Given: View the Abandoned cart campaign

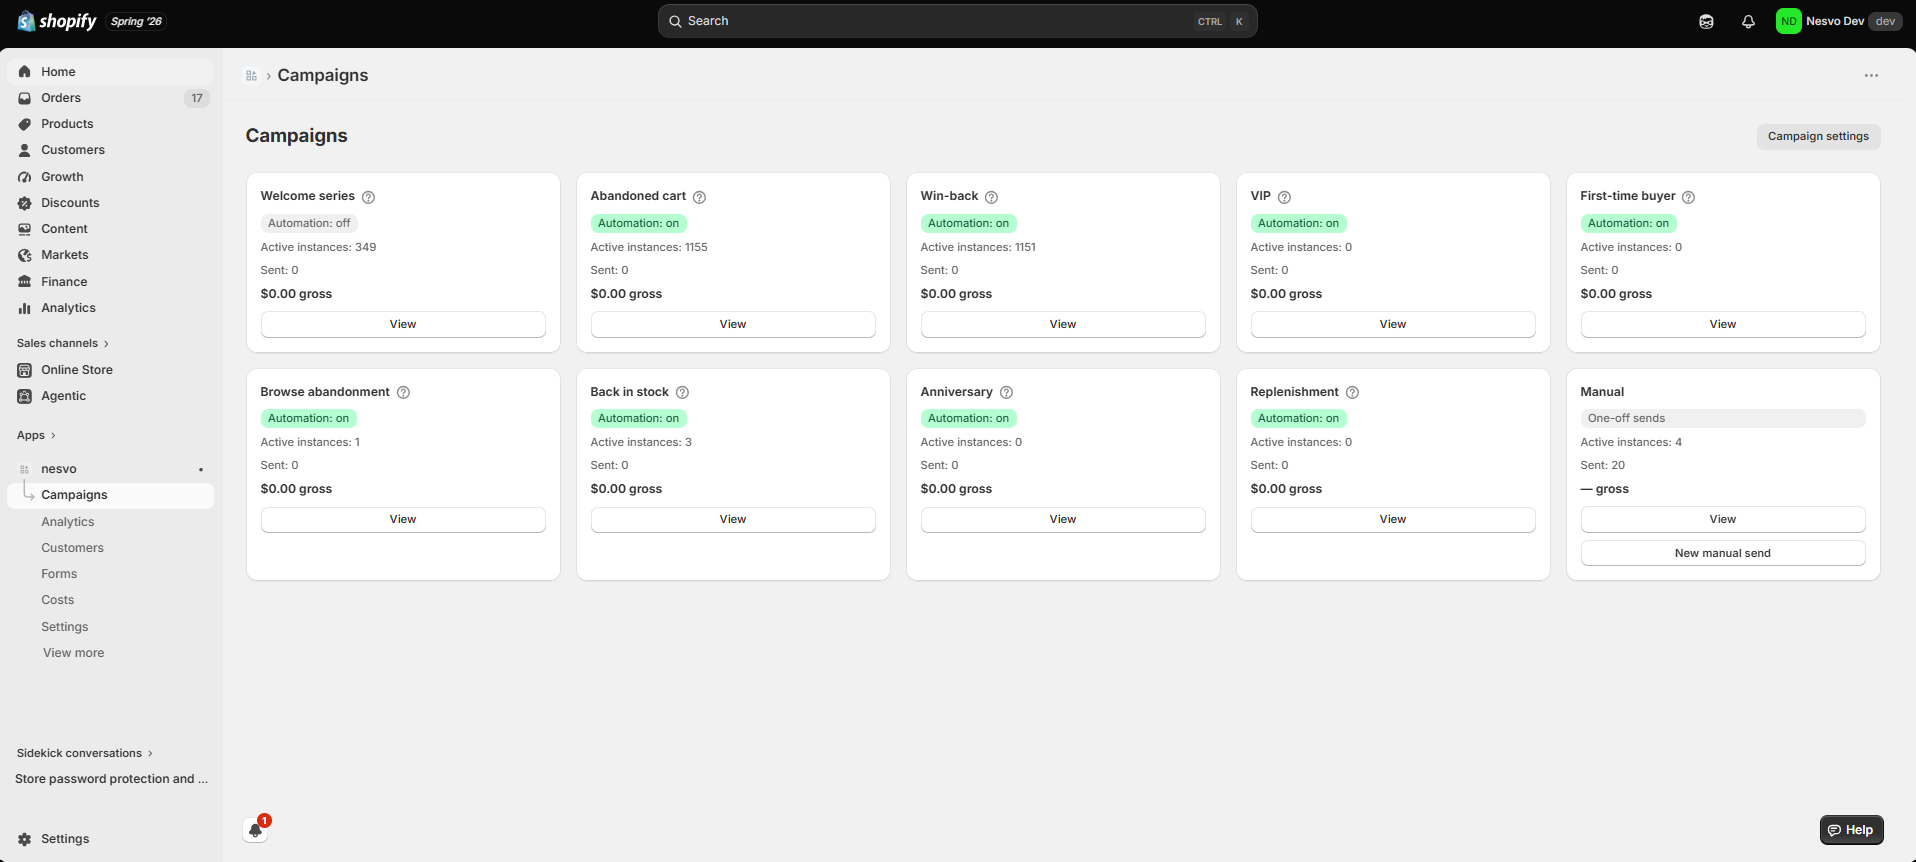Looking at the screenshot, I should pos(733,324).
